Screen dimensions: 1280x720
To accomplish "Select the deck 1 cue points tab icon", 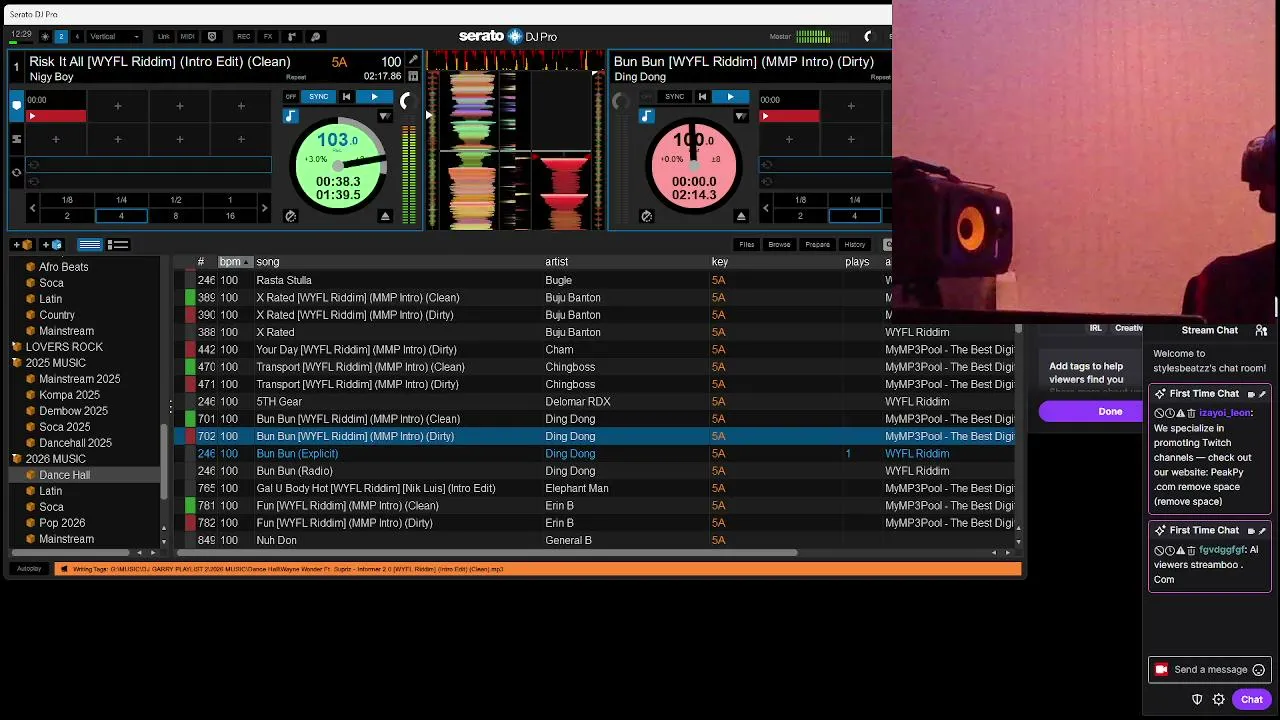I will [16, 104].
